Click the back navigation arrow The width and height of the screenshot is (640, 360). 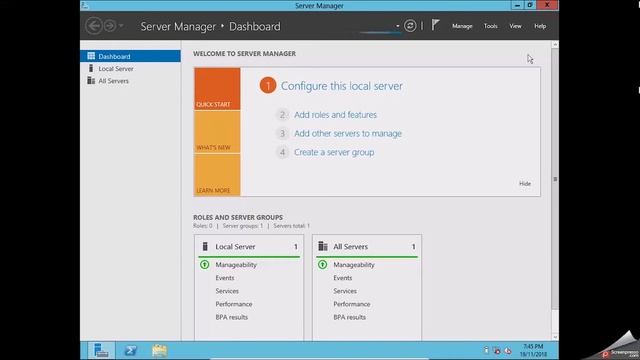click(94, 26)
